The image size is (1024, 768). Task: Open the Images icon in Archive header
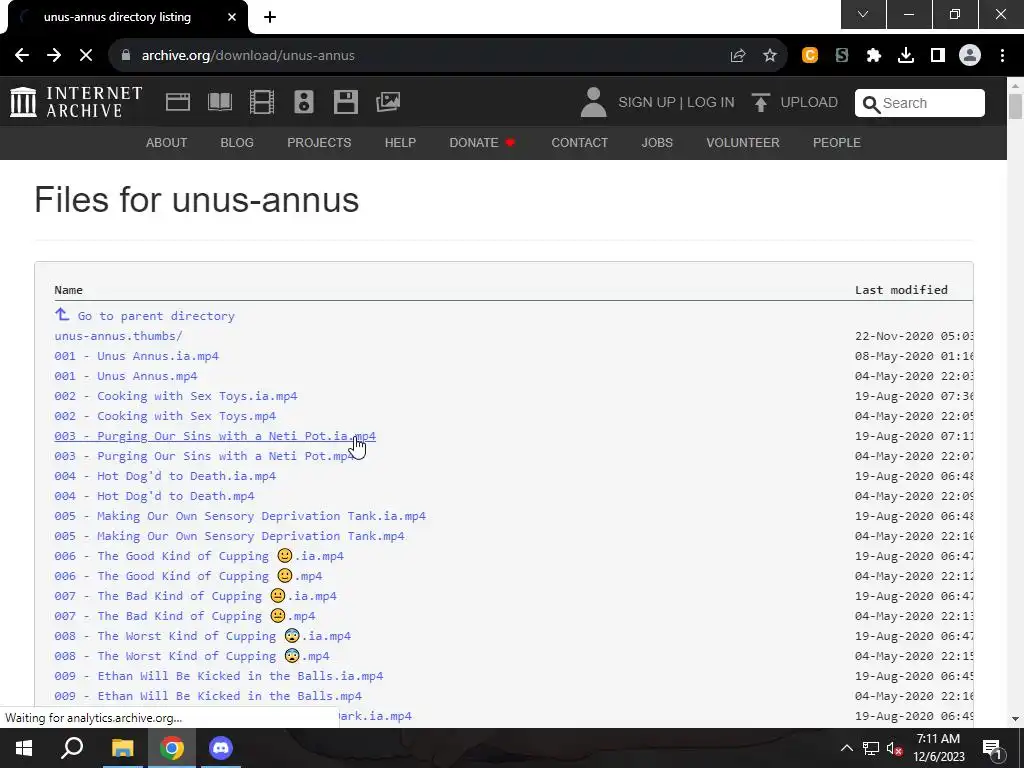(x=388, y=102)
